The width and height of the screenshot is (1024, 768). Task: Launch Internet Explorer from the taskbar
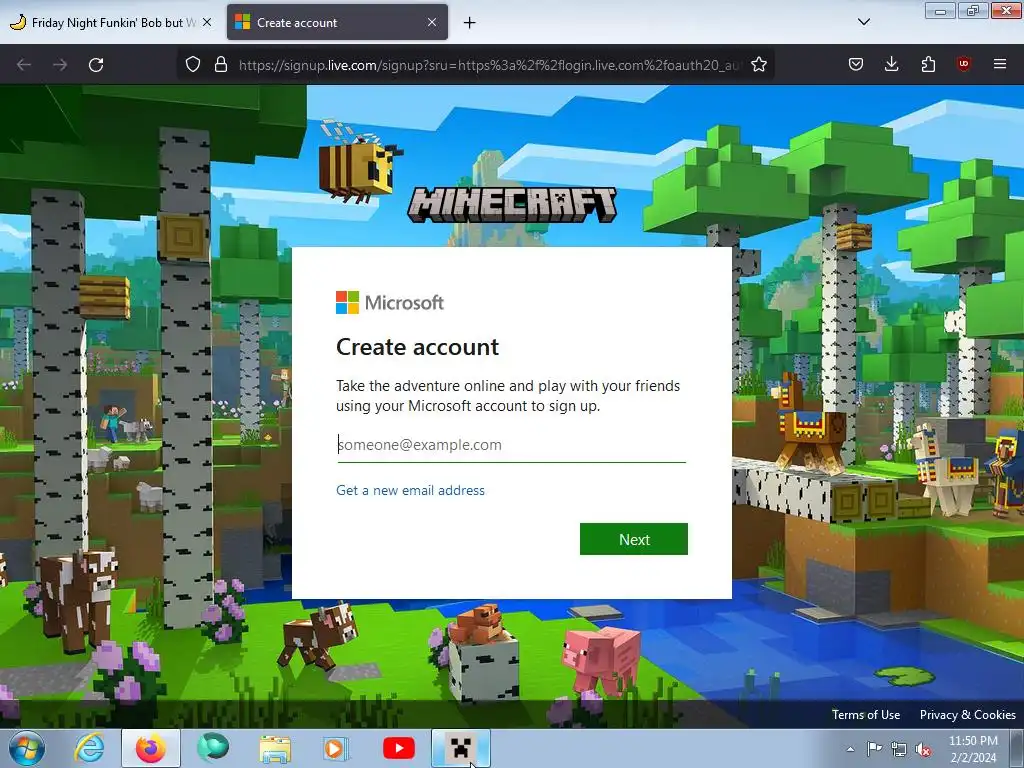(89, 748)
